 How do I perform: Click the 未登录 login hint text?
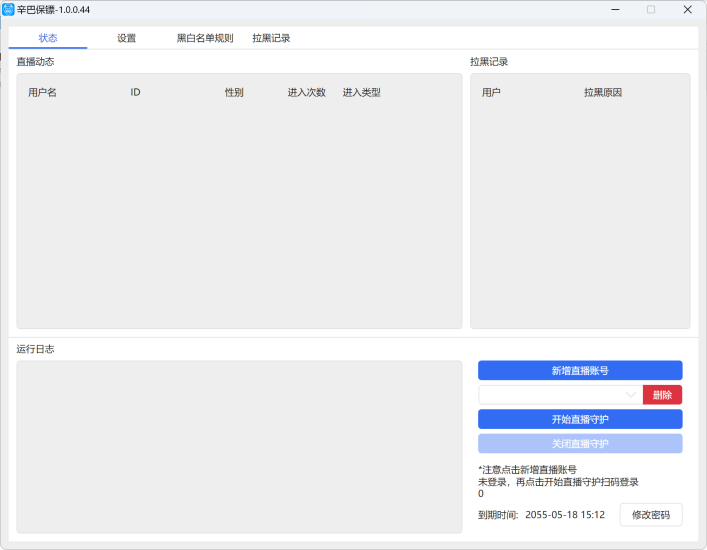(558, 482)
